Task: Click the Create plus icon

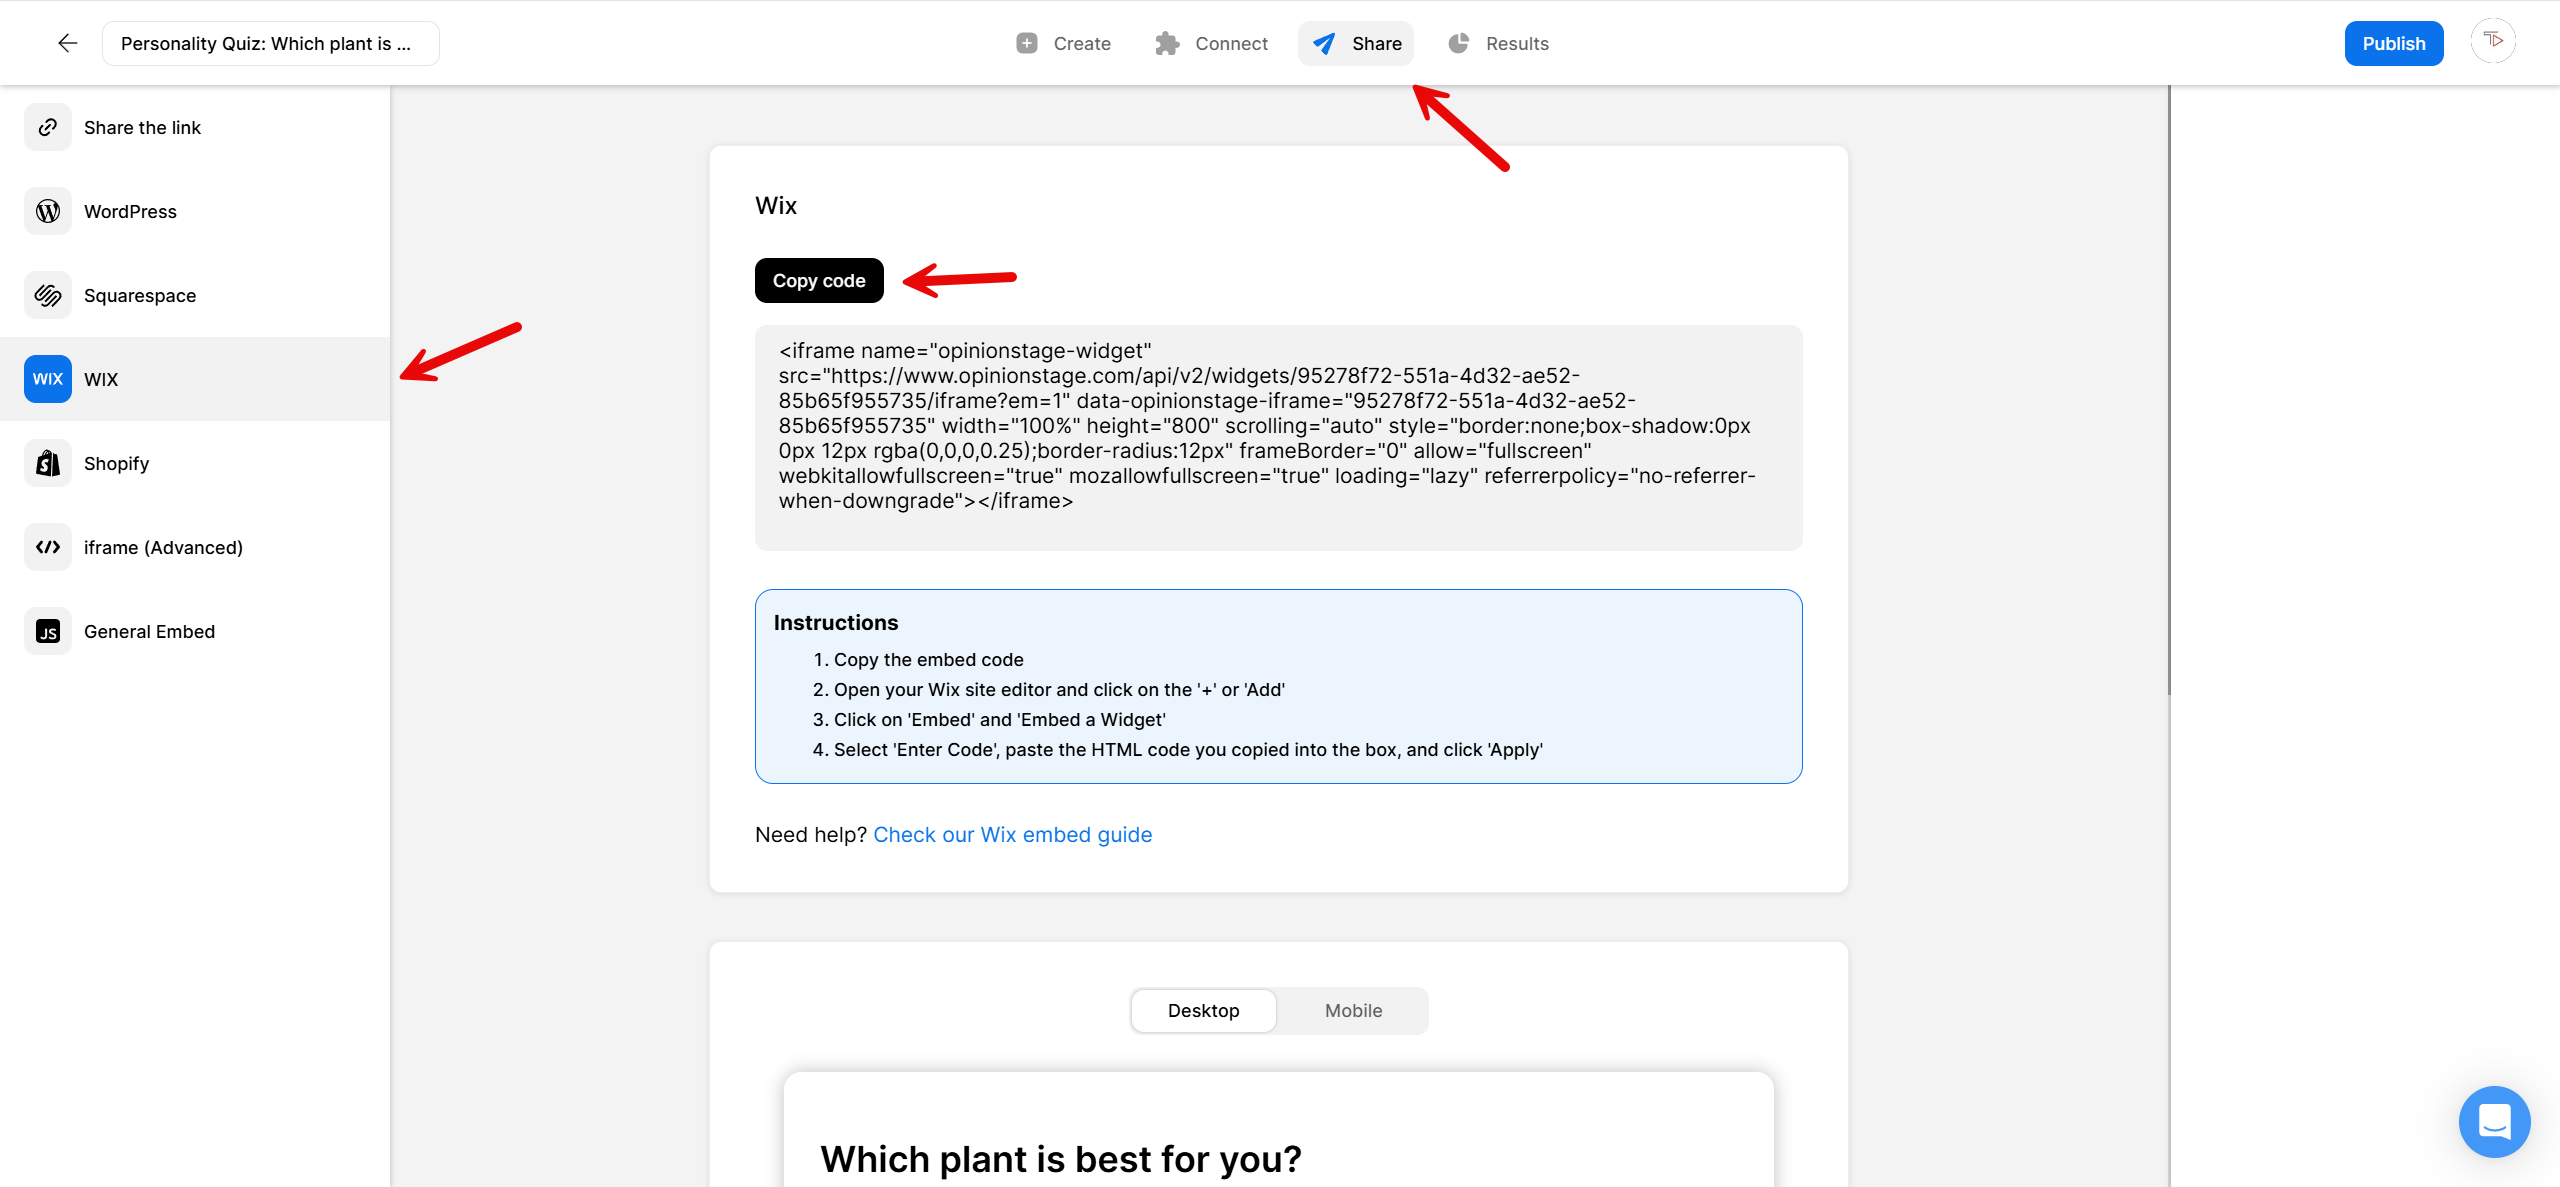Action: [x=1025, y=43]
